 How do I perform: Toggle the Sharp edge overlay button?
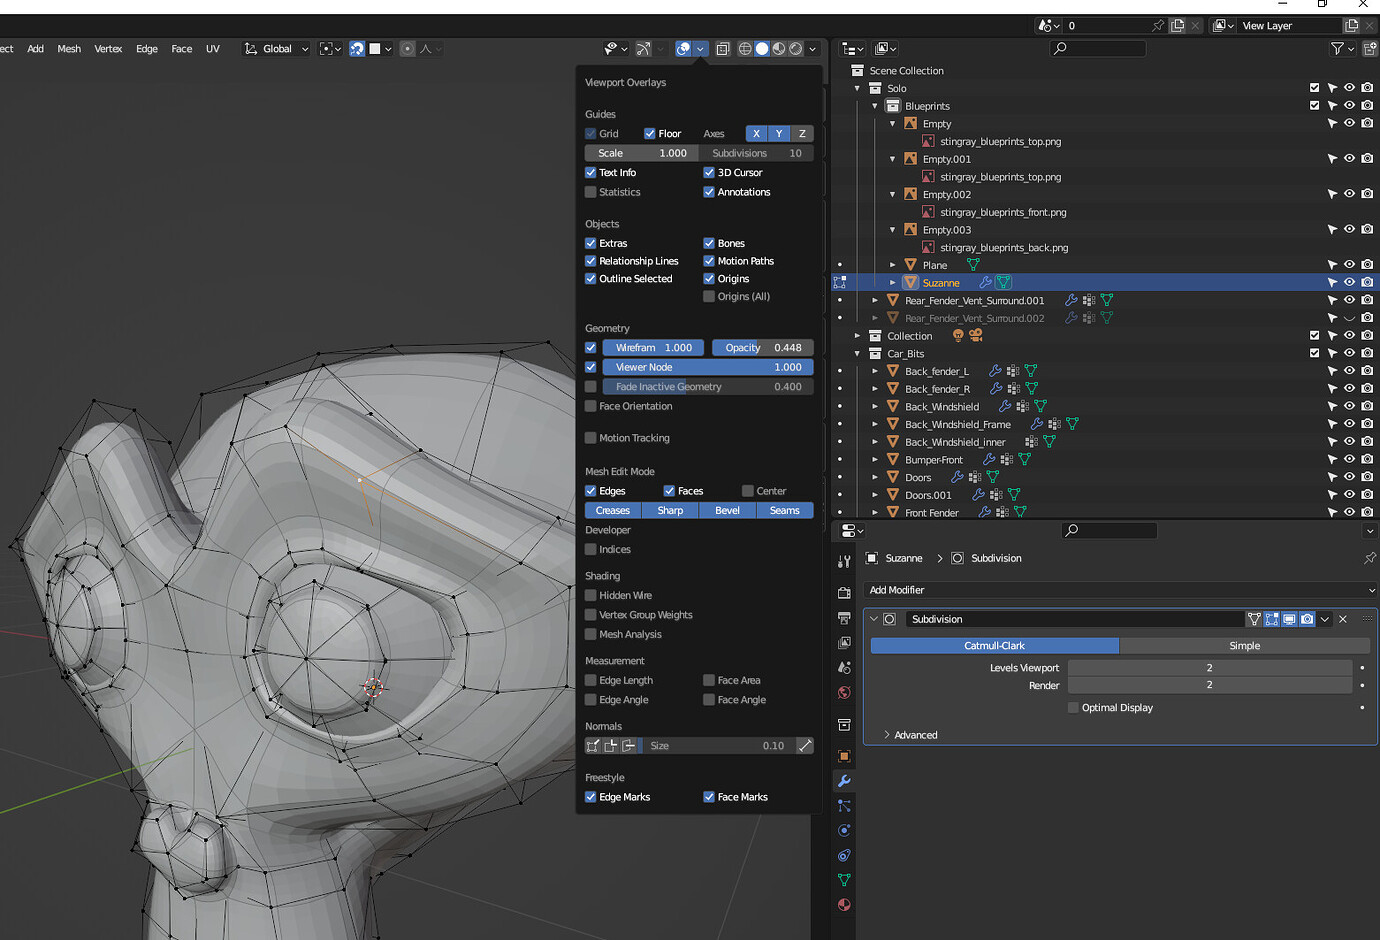[670, 510]
